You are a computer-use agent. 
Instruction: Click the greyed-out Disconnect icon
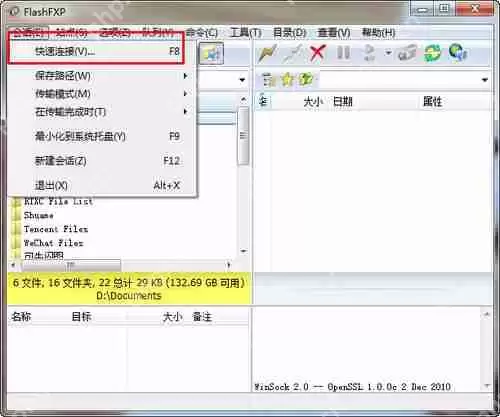pos(293,53)
